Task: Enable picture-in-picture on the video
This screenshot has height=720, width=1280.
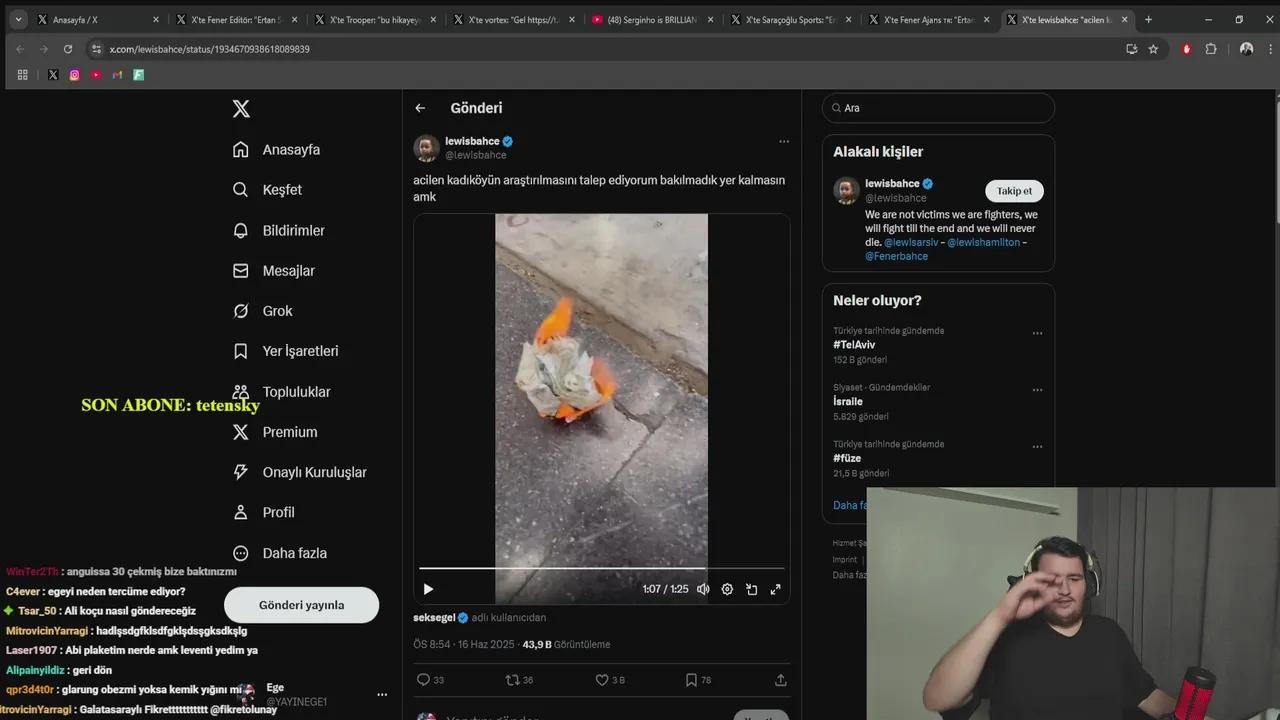Action: [751, 589]
